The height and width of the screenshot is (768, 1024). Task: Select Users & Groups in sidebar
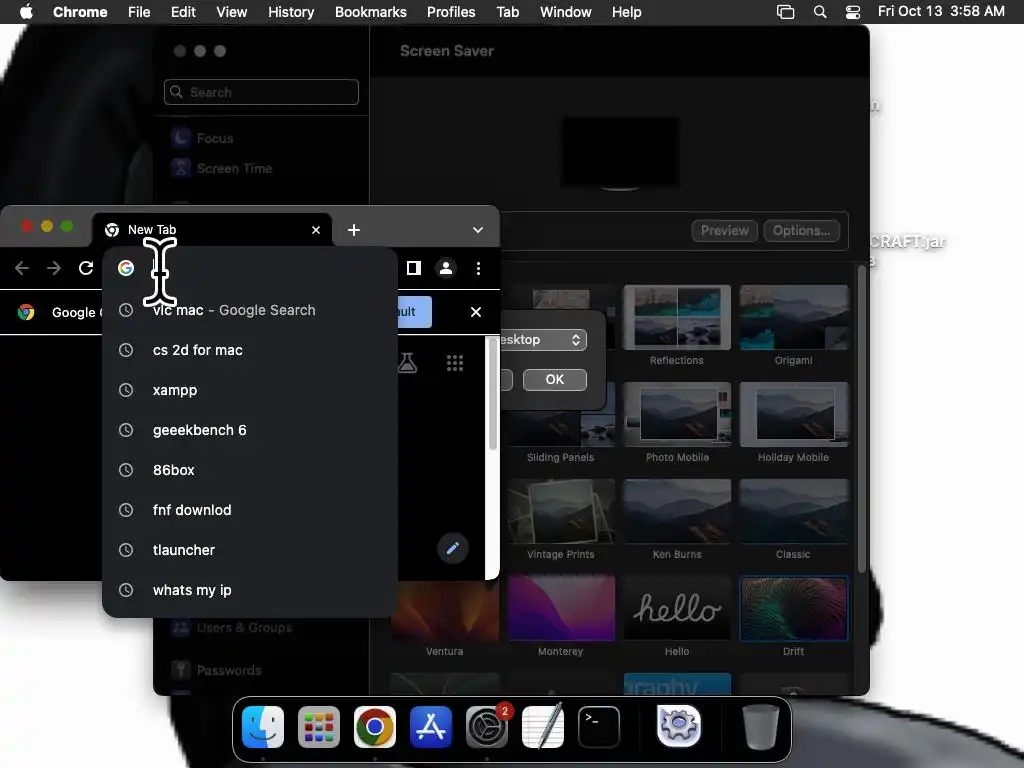coord(244,628)
